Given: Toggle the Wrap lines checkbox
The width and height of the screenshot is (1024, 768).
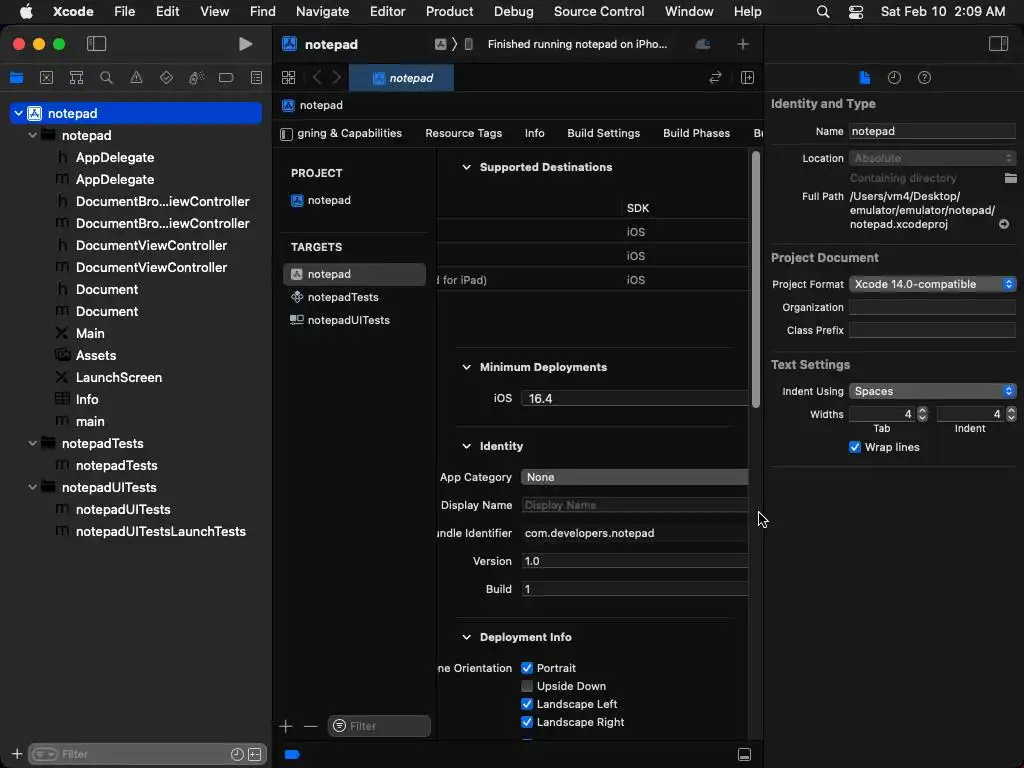Looking at the screenshot, I should [x=854, y=447].
